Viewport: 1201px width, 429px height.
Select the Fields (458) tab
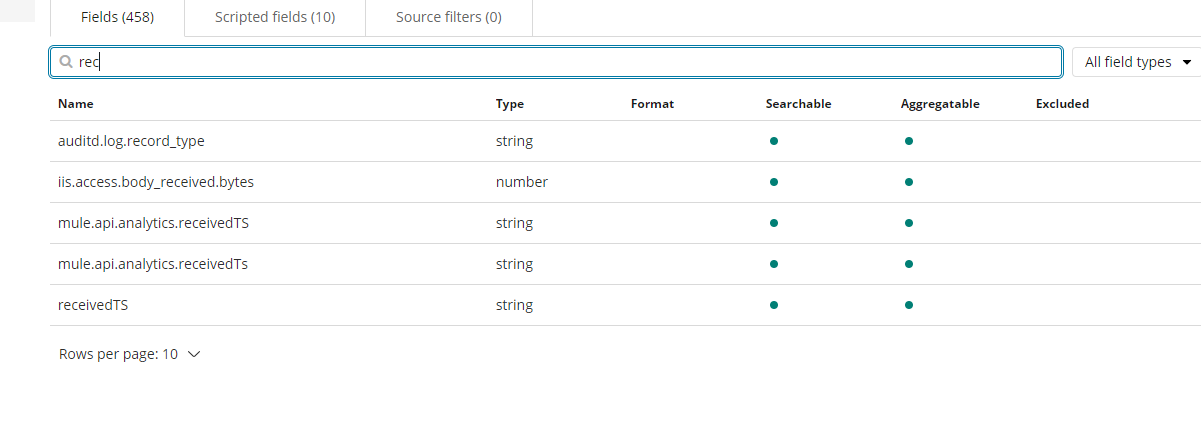click(117, 17)
